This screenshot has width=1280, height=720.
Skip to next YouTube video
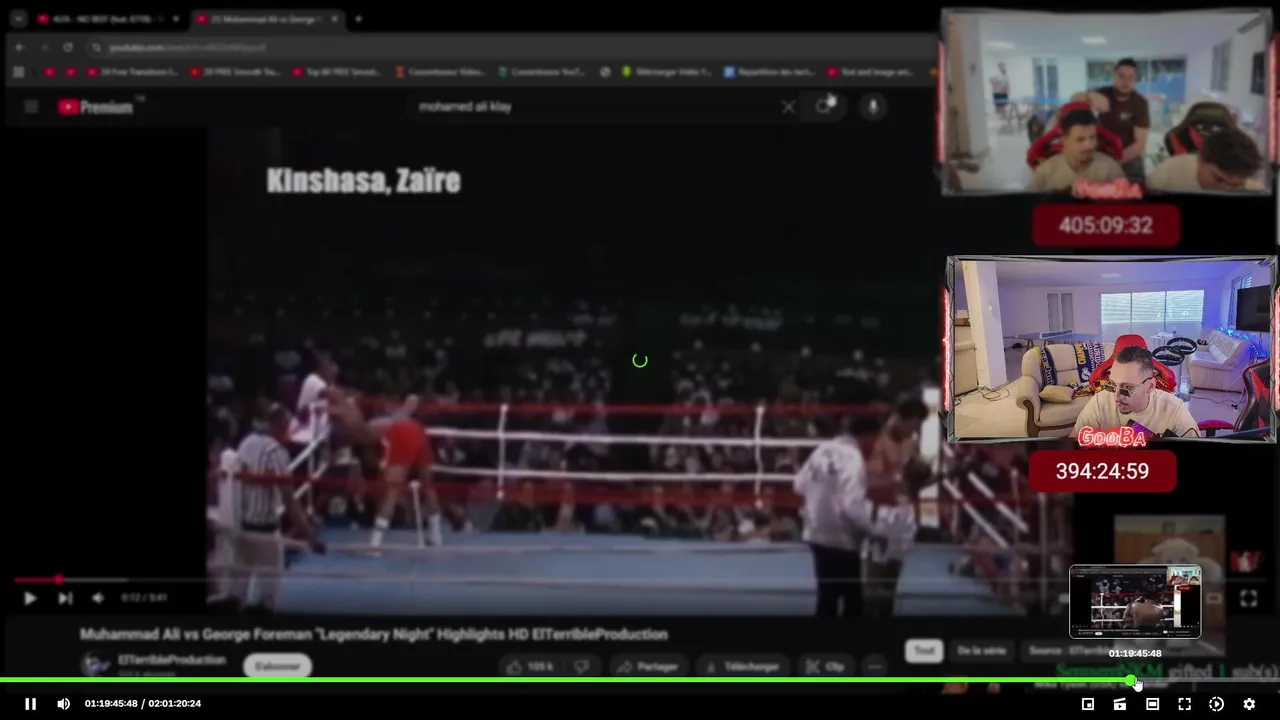click(x=65, y=598)
